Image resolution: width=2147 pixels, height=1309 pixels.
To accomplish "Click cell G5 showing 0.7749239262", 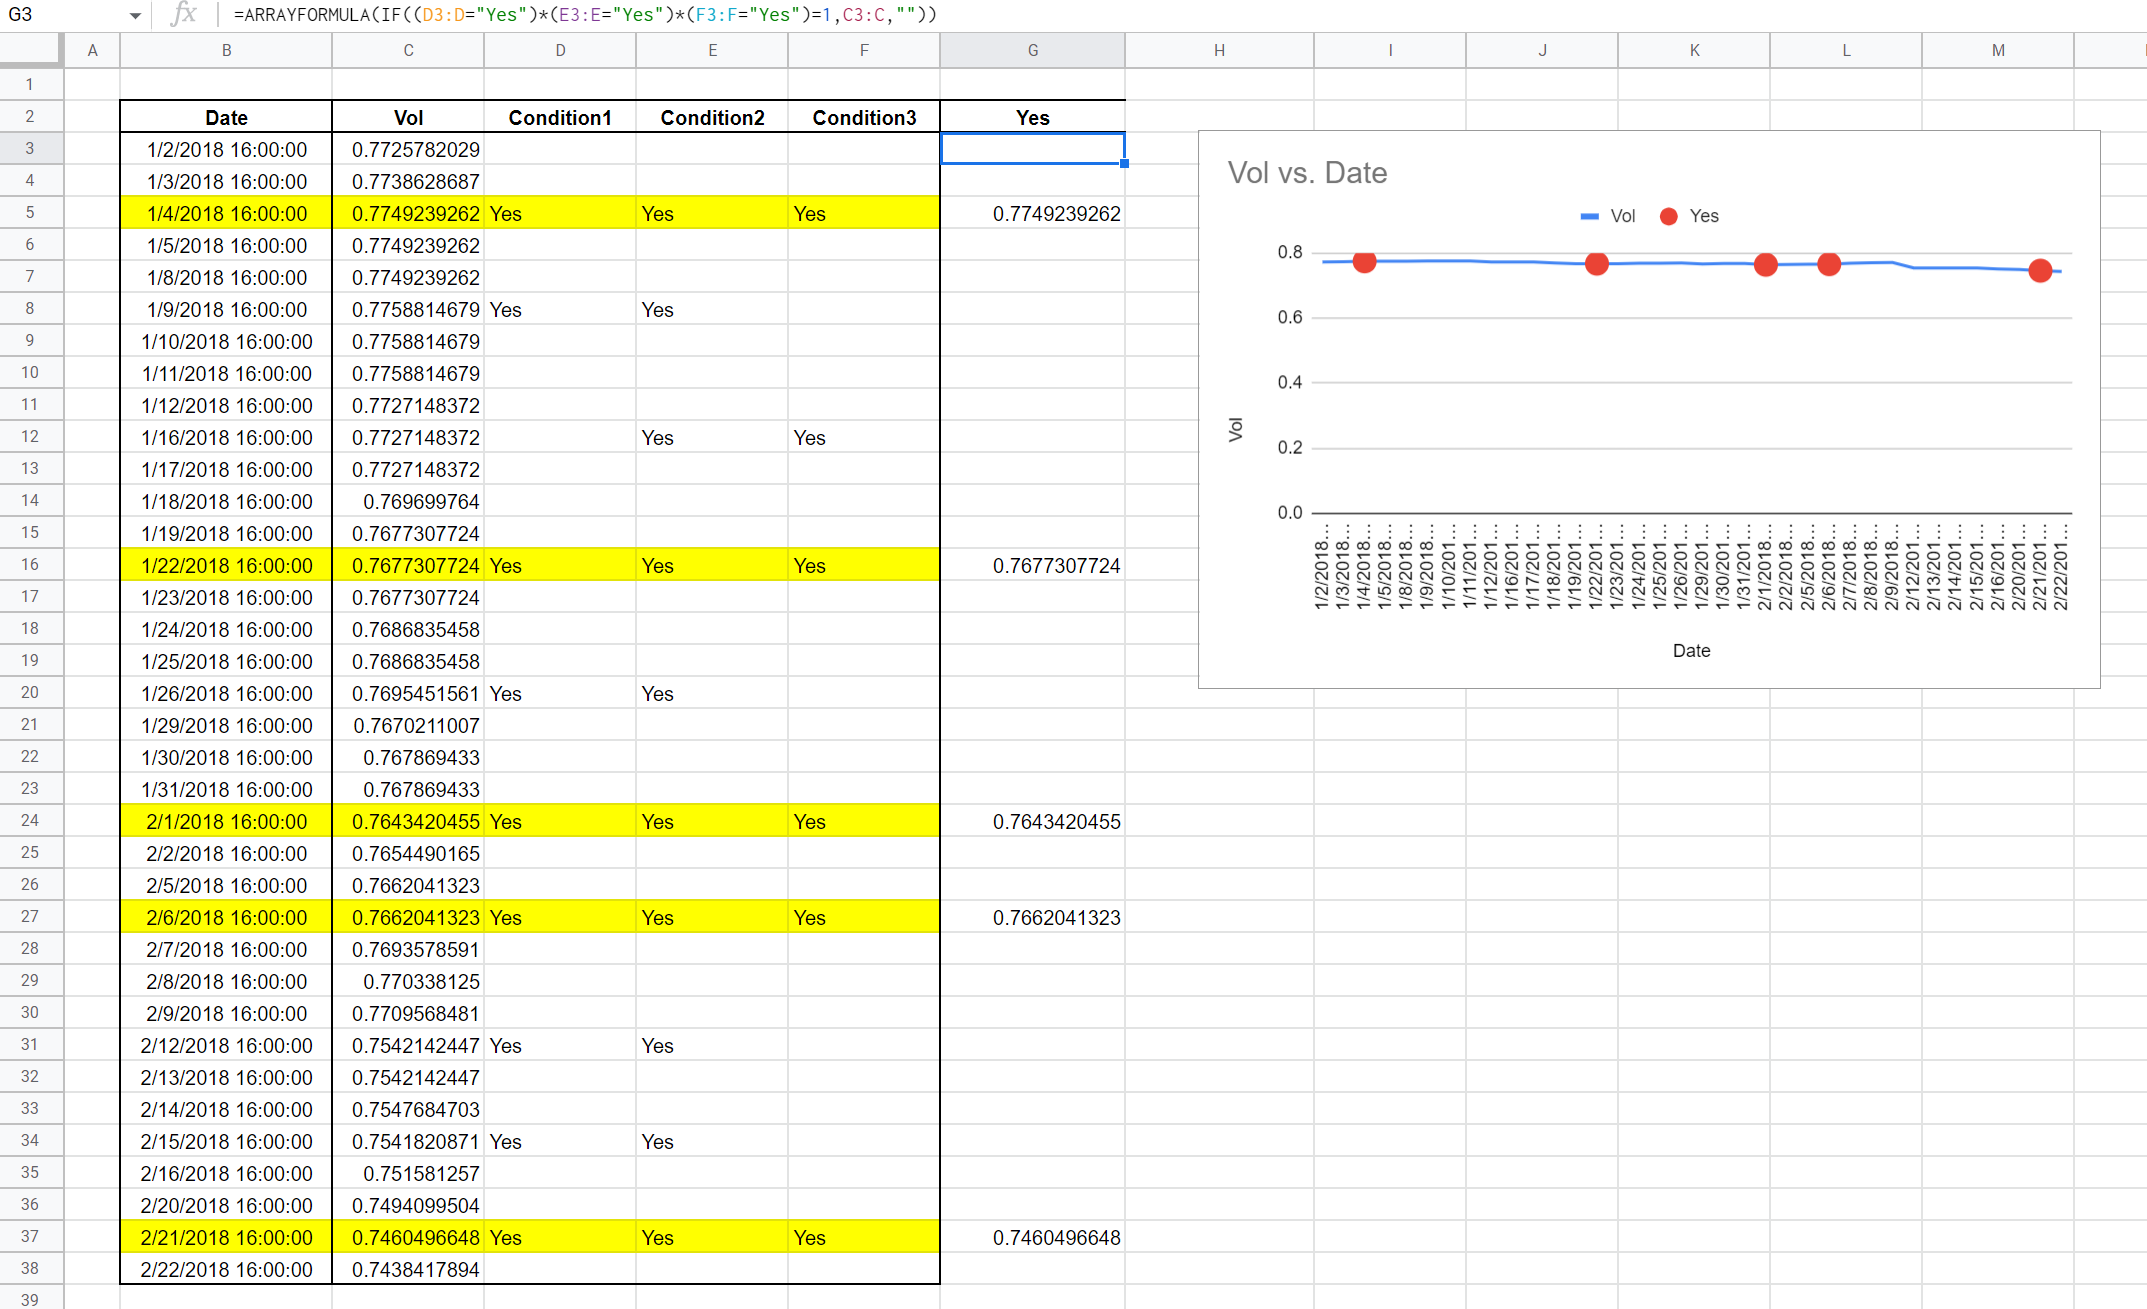I will 1032,214.
